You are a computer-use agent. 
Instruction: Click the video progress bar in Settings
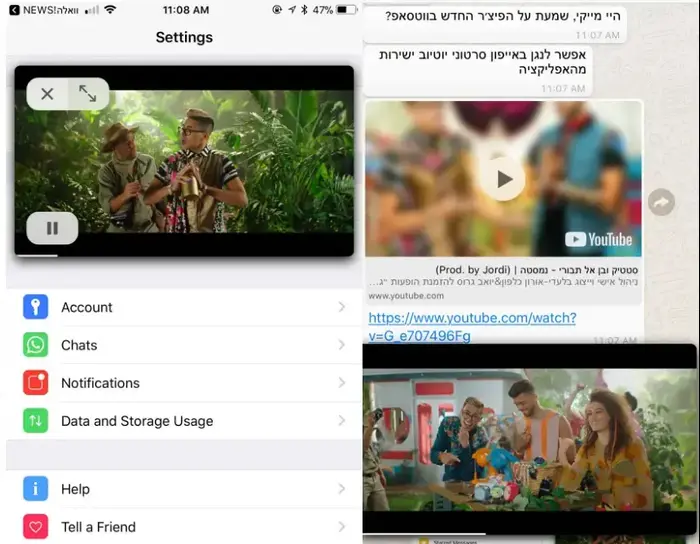pos(184,256)
